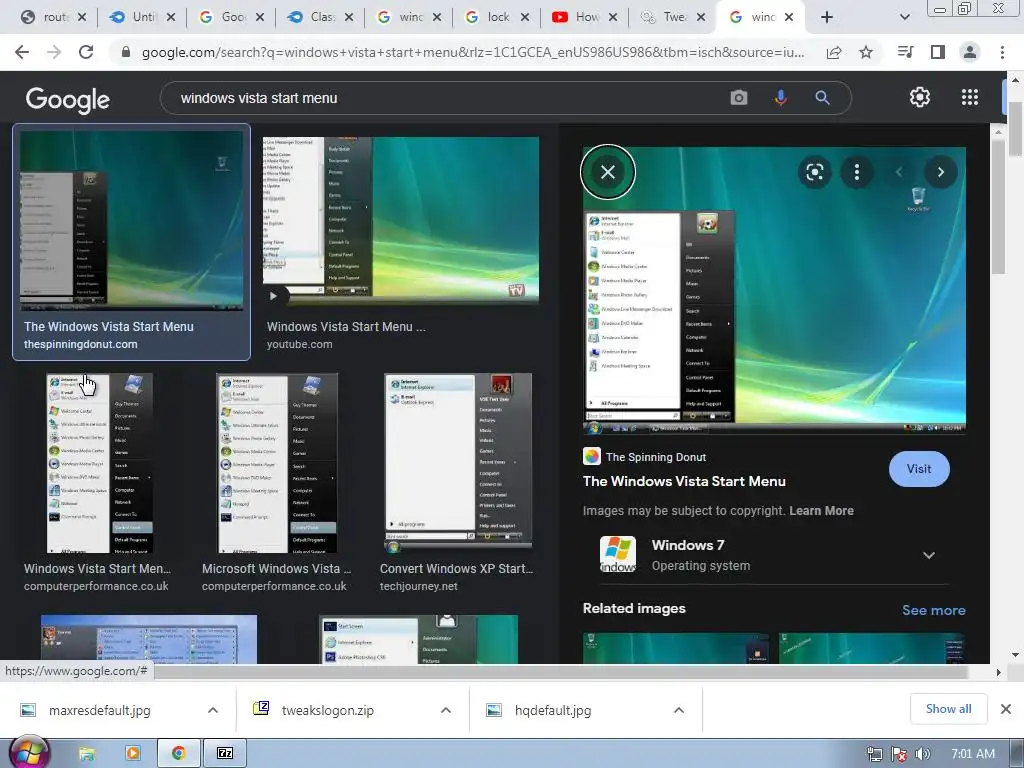1024x768 pixels.
Task: Open the tab search dropdown
Action: coord(904,17)
